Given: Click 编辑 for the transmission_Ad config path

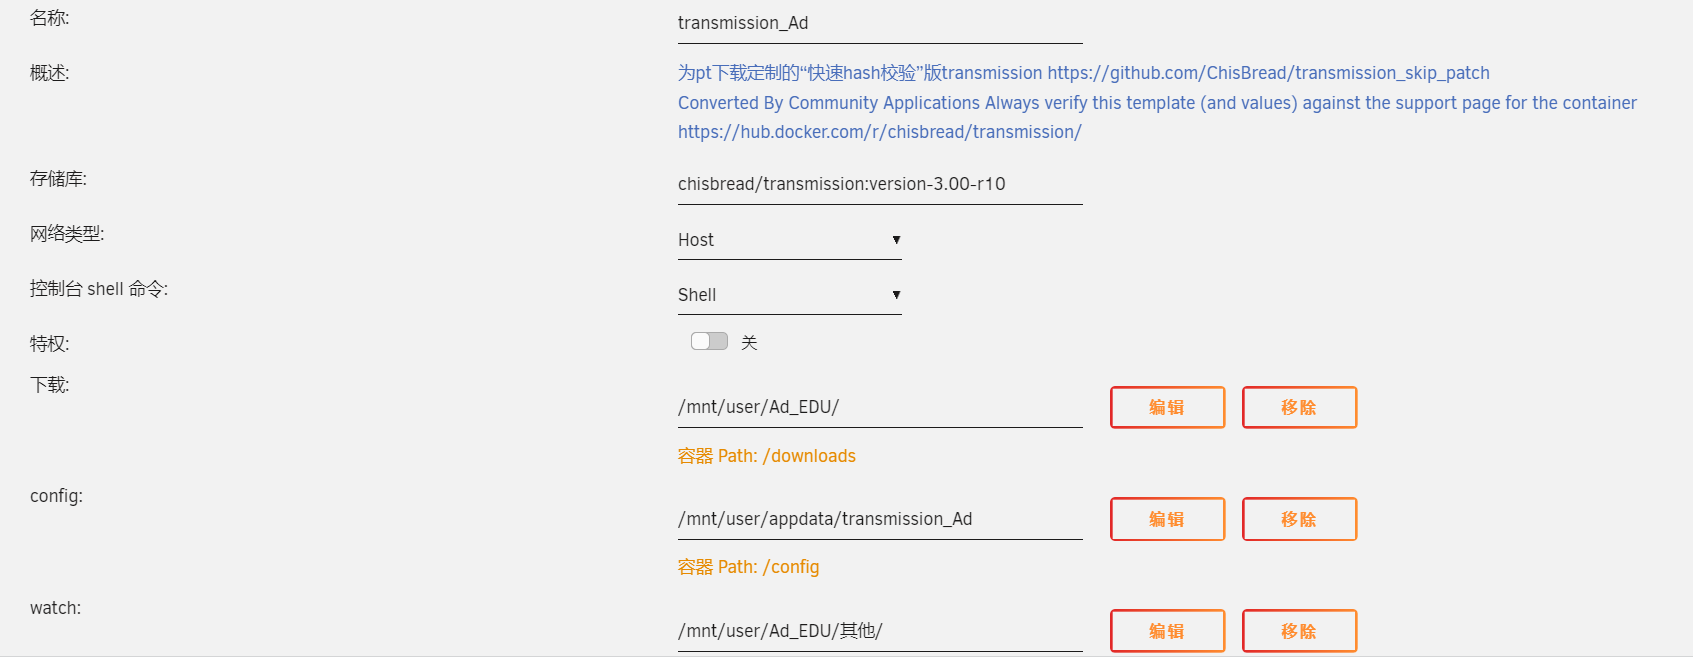Looking at the screenshot, I should click(1166, 519).
